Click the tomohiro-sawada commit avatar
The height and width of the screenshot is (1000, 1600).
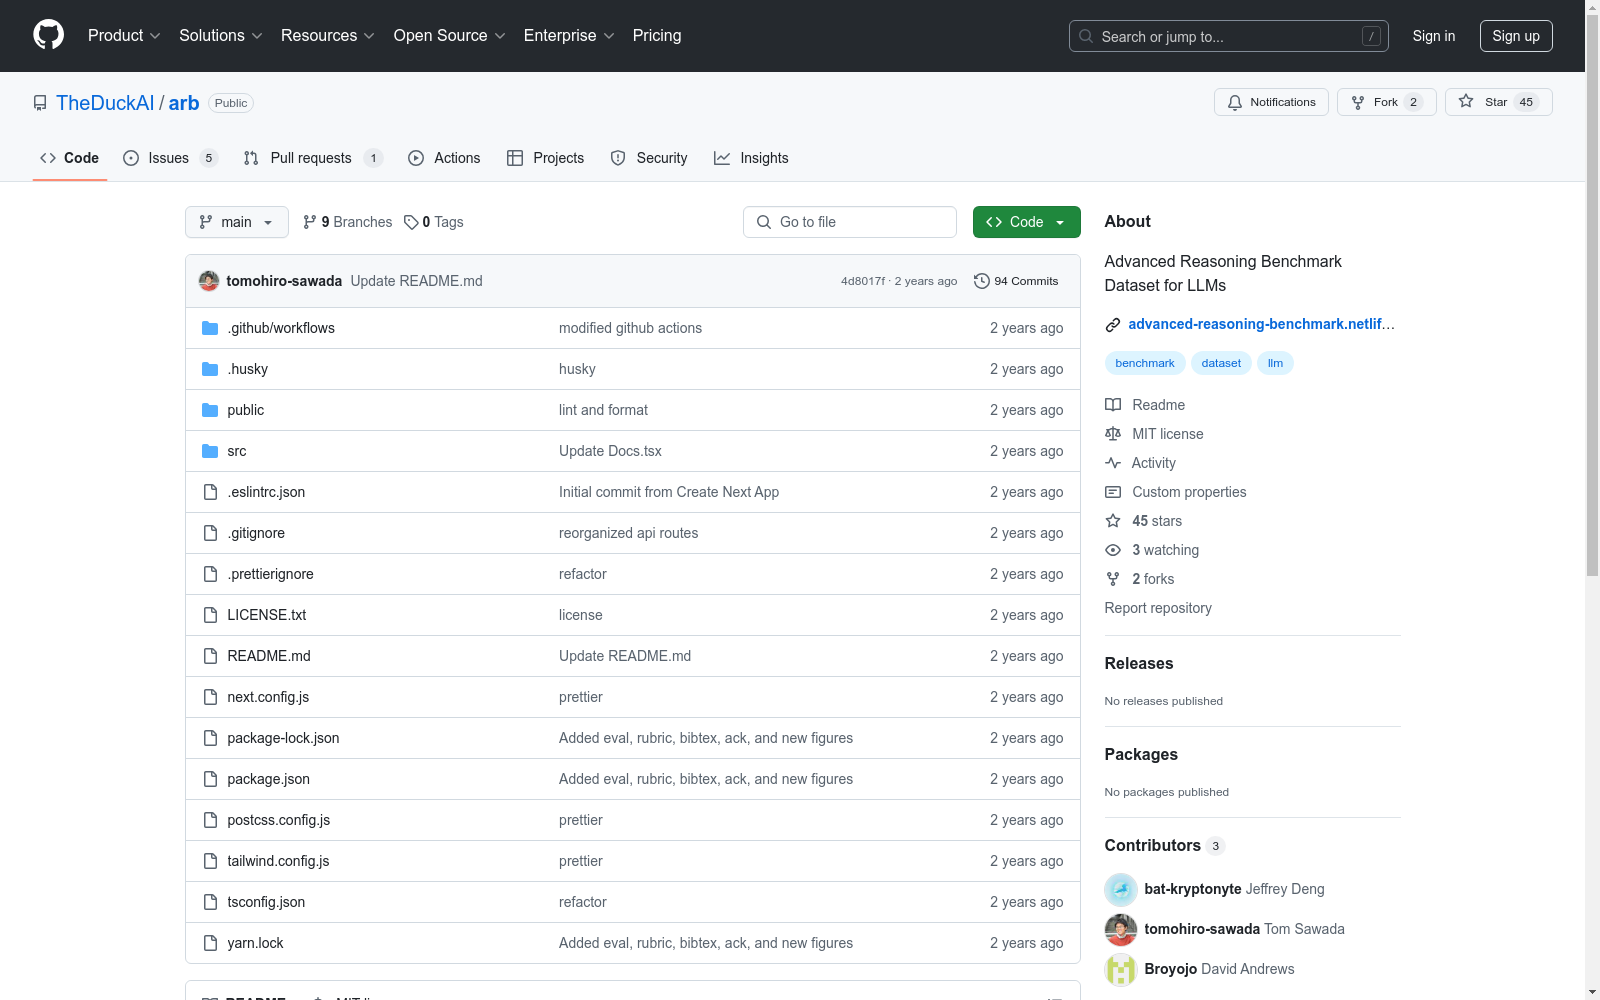click(x=209, y=281)
